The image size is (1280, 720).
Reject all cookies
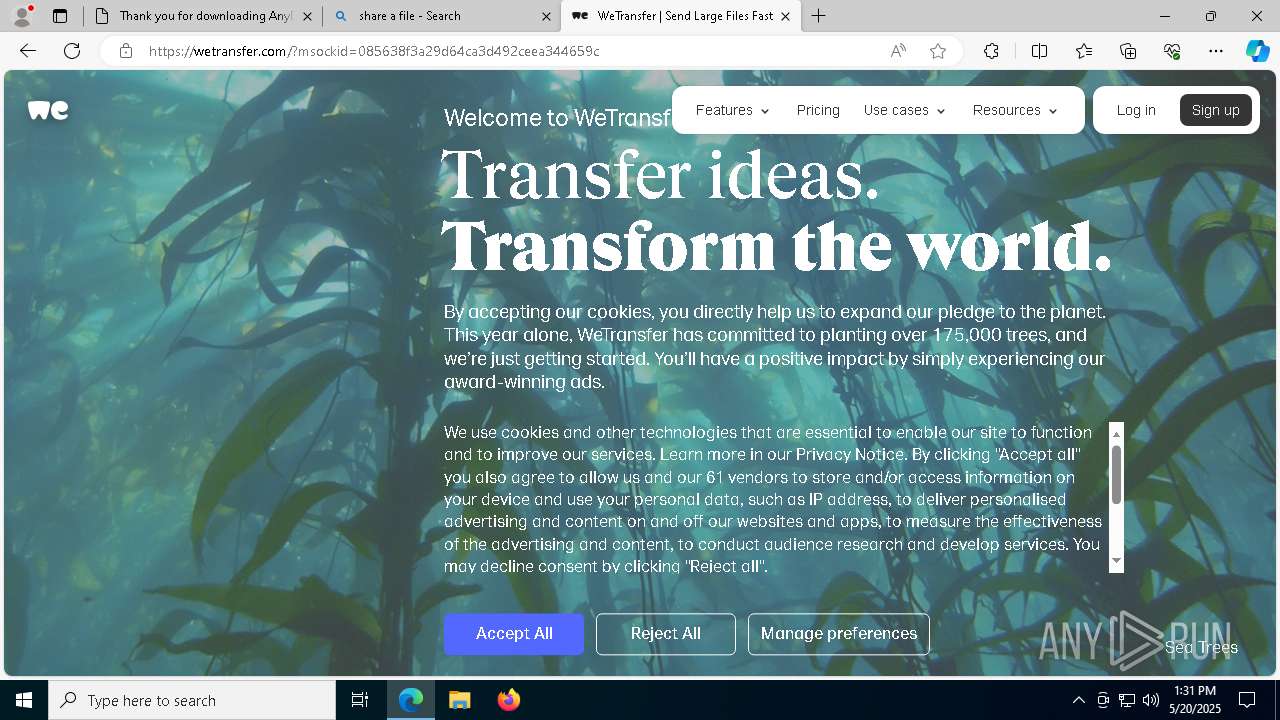click(x=666, y=634)
